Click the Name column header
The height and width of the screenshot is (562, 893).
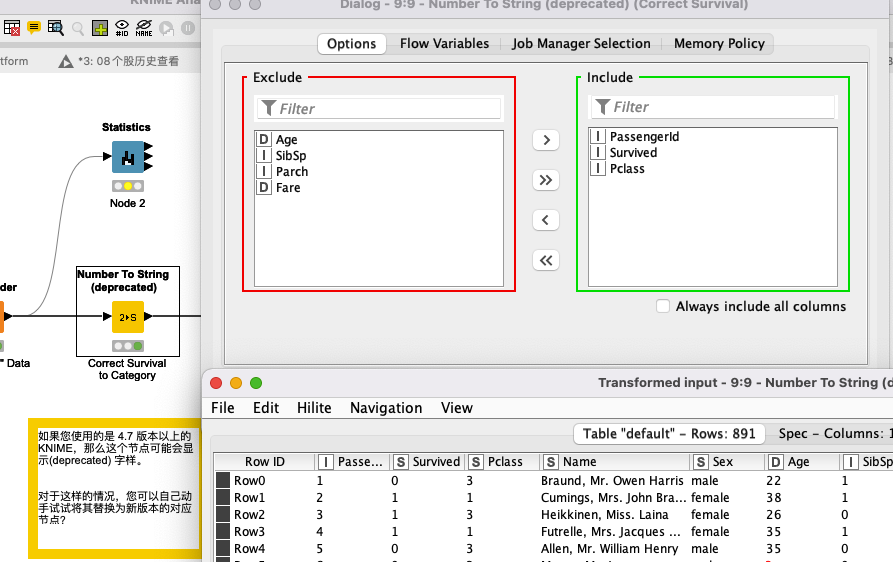tap(614, 462)
